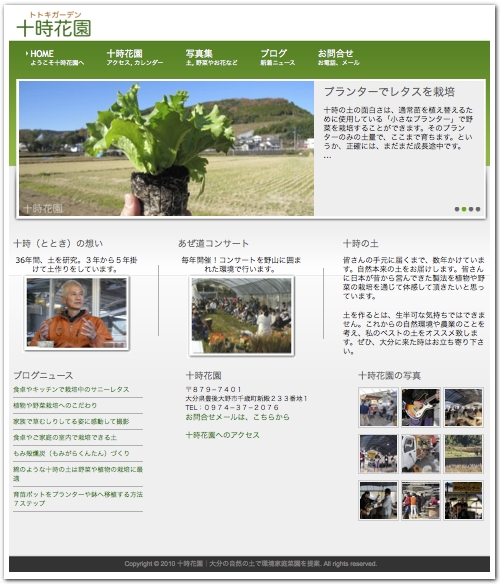Open blog post 食卓やご家庭の室内で栽培できる土
The height and width of the screenshot is (584, 500).
coord(65,437)
